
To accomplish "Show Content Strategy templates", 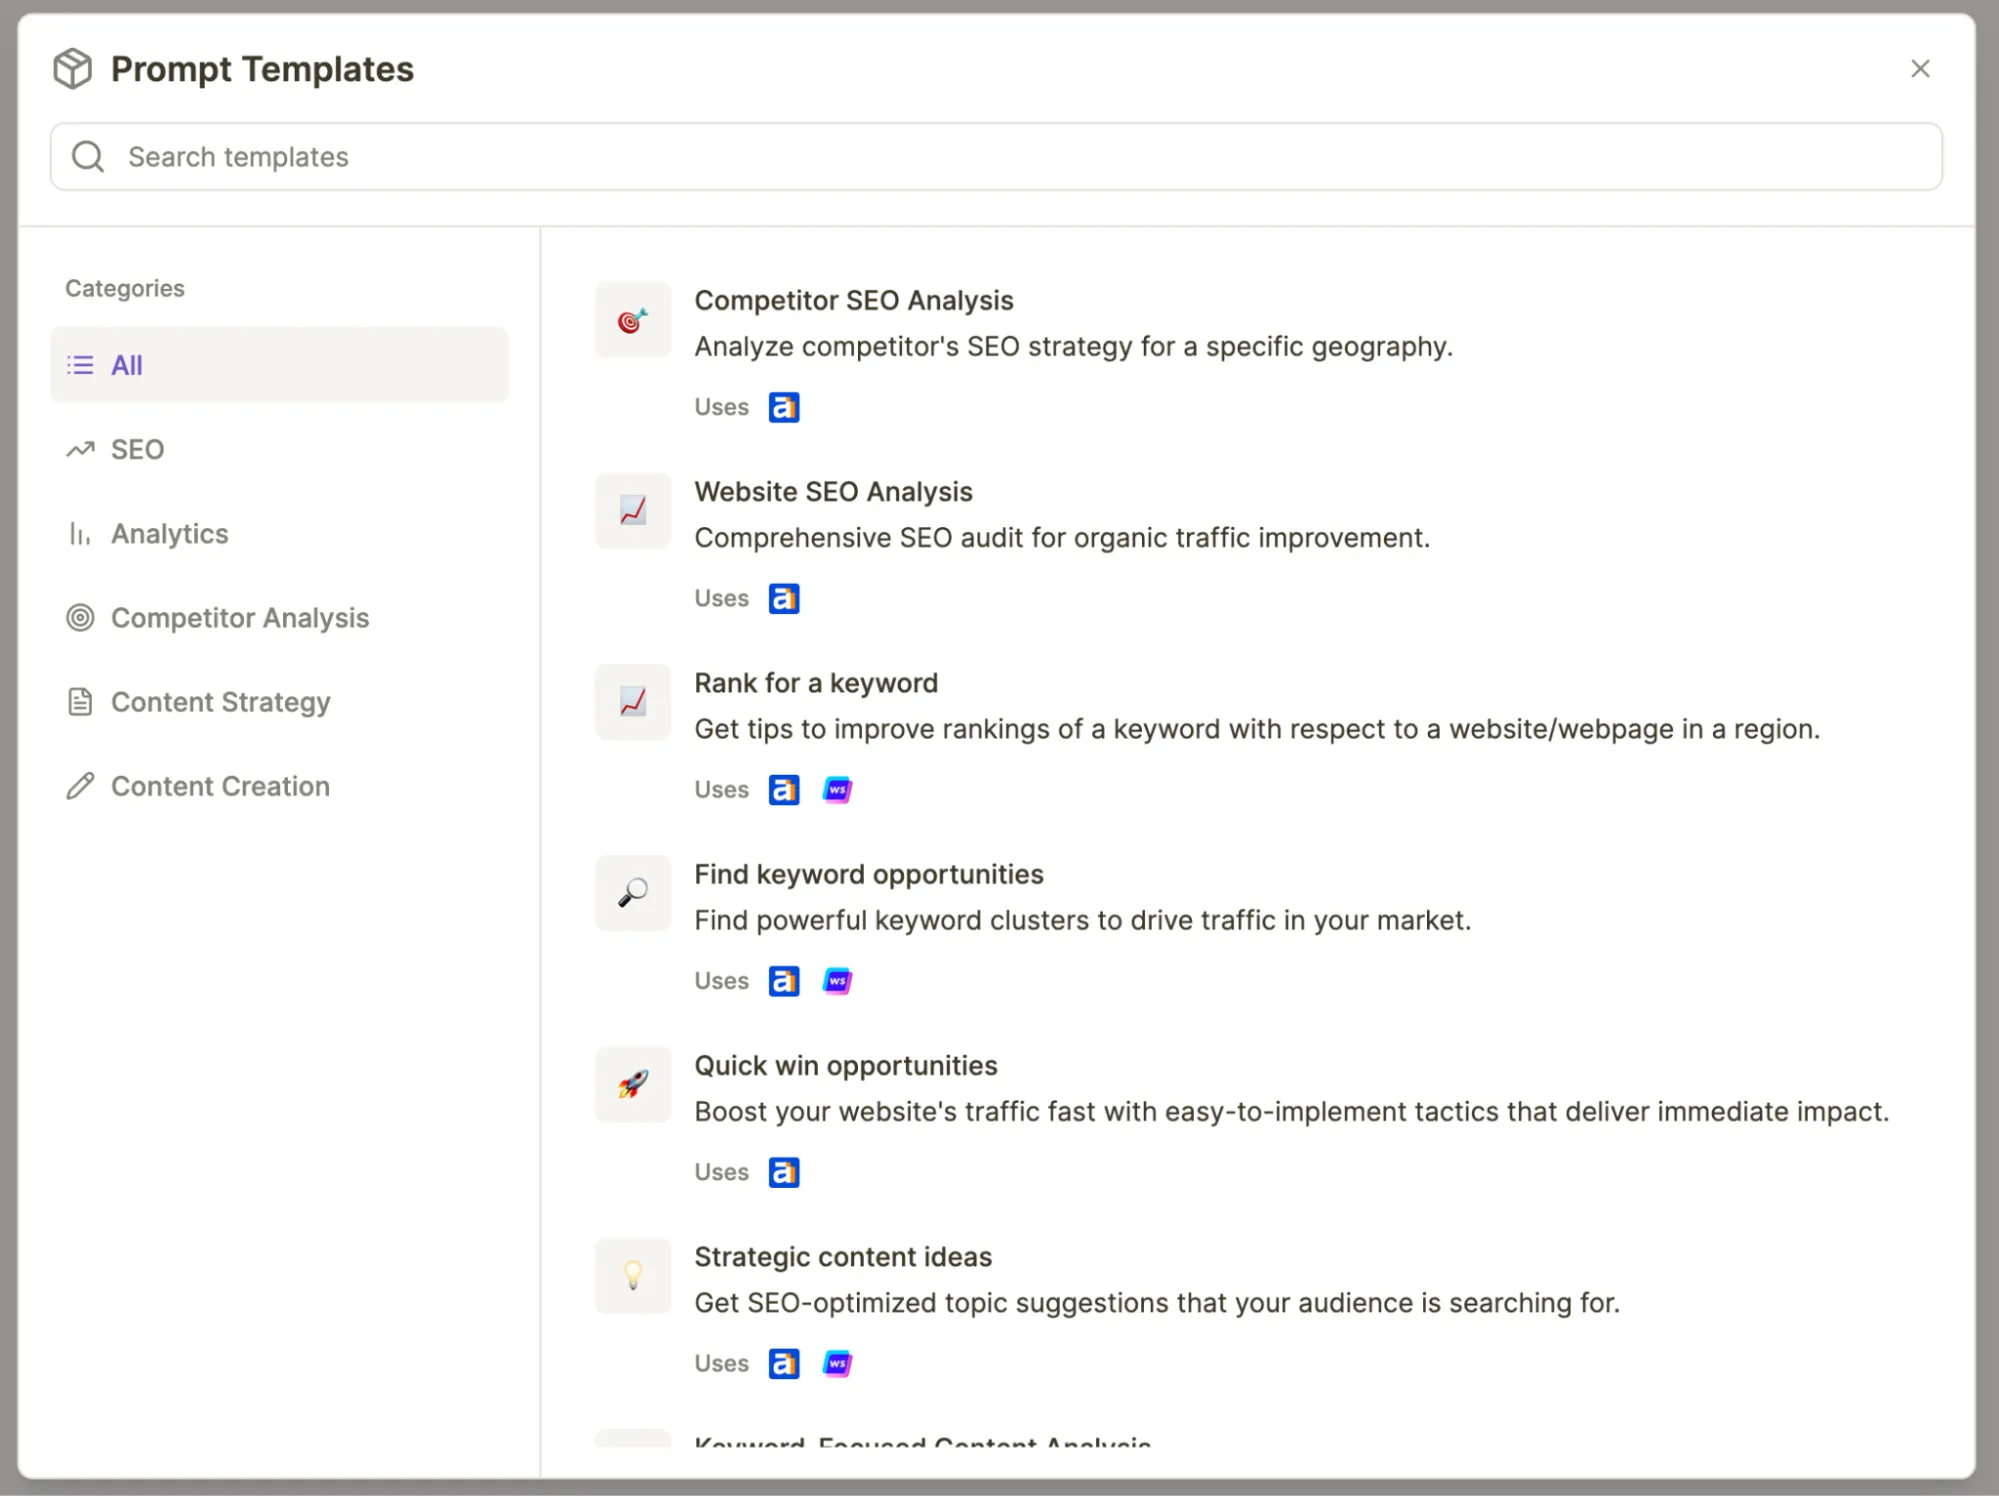I will point(220,702).
